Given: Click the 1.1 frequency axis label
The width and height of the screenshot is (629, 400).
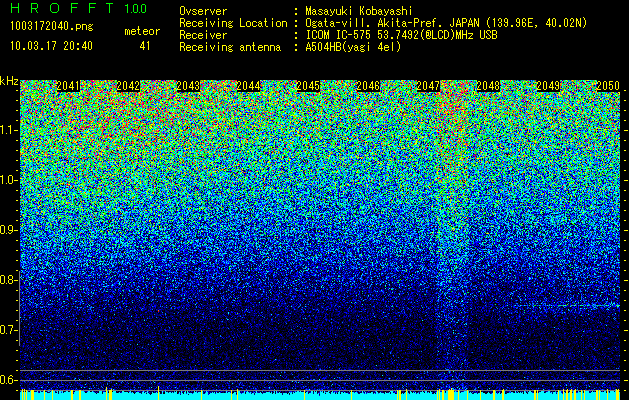Looking at the screenshot, I should (8, 130).
